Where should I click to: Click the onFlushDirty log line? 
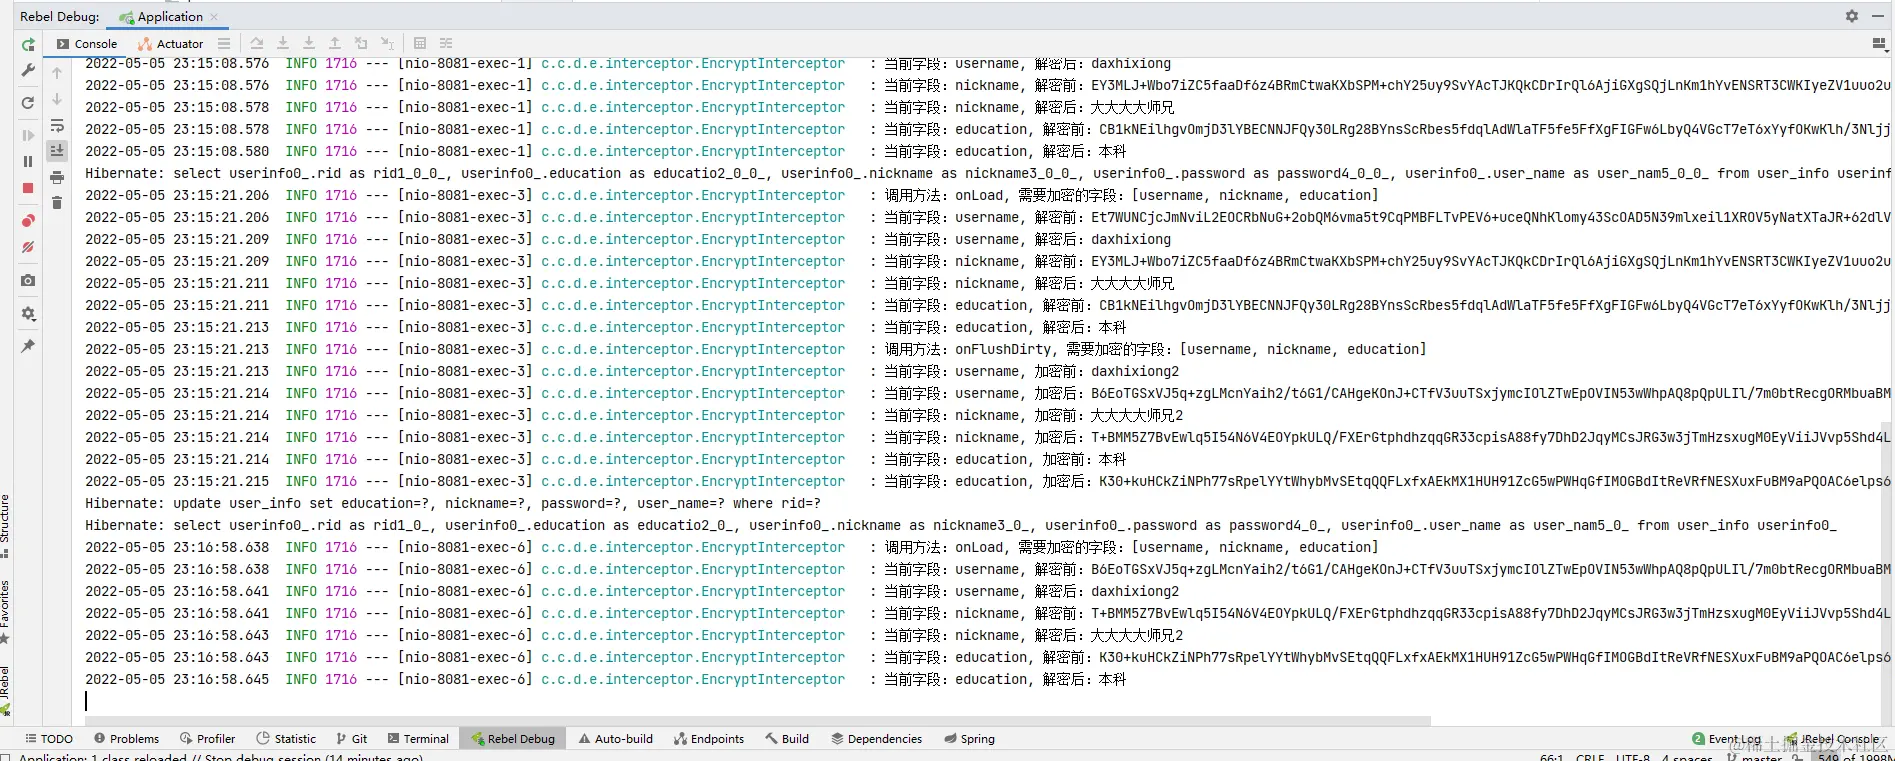click(x=755, y=349)
